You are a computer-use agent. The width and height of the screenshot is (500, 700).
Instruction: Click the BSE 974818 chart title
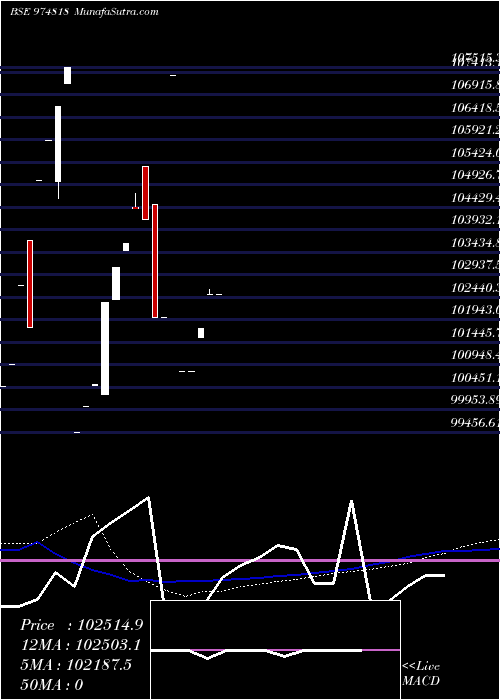[x=39, y=12]
